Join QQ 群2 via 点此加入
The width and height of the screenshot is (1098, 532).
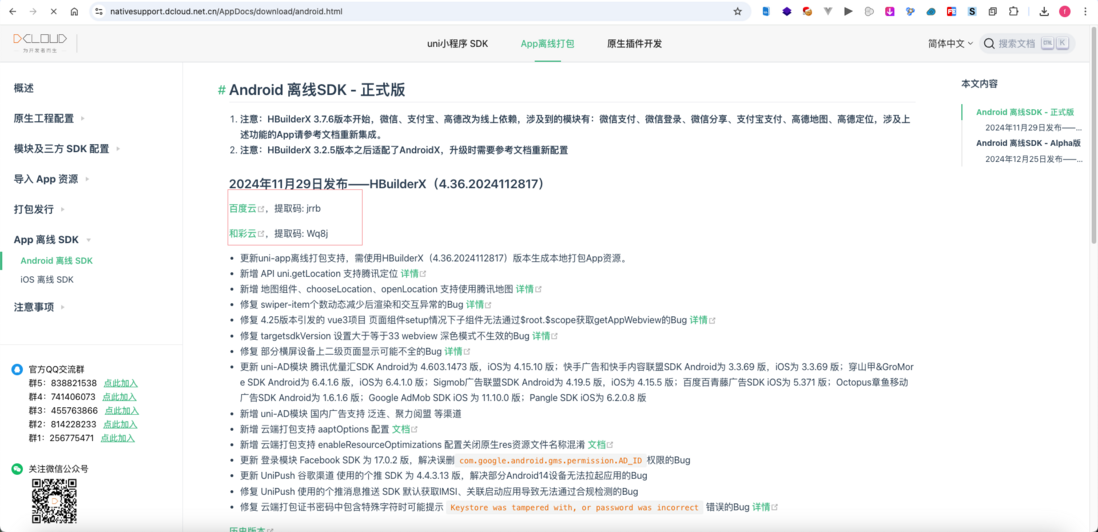(121, 424)
